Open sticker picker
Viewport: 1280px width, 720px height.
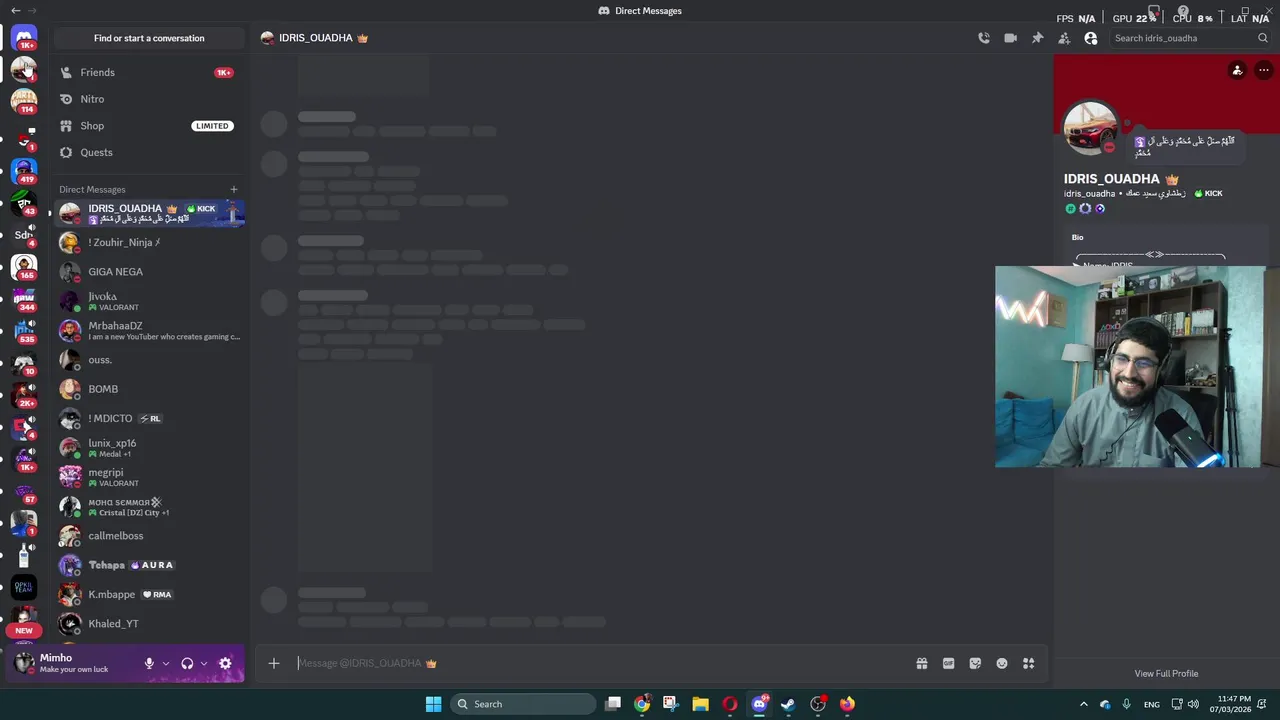coord(975,663)
